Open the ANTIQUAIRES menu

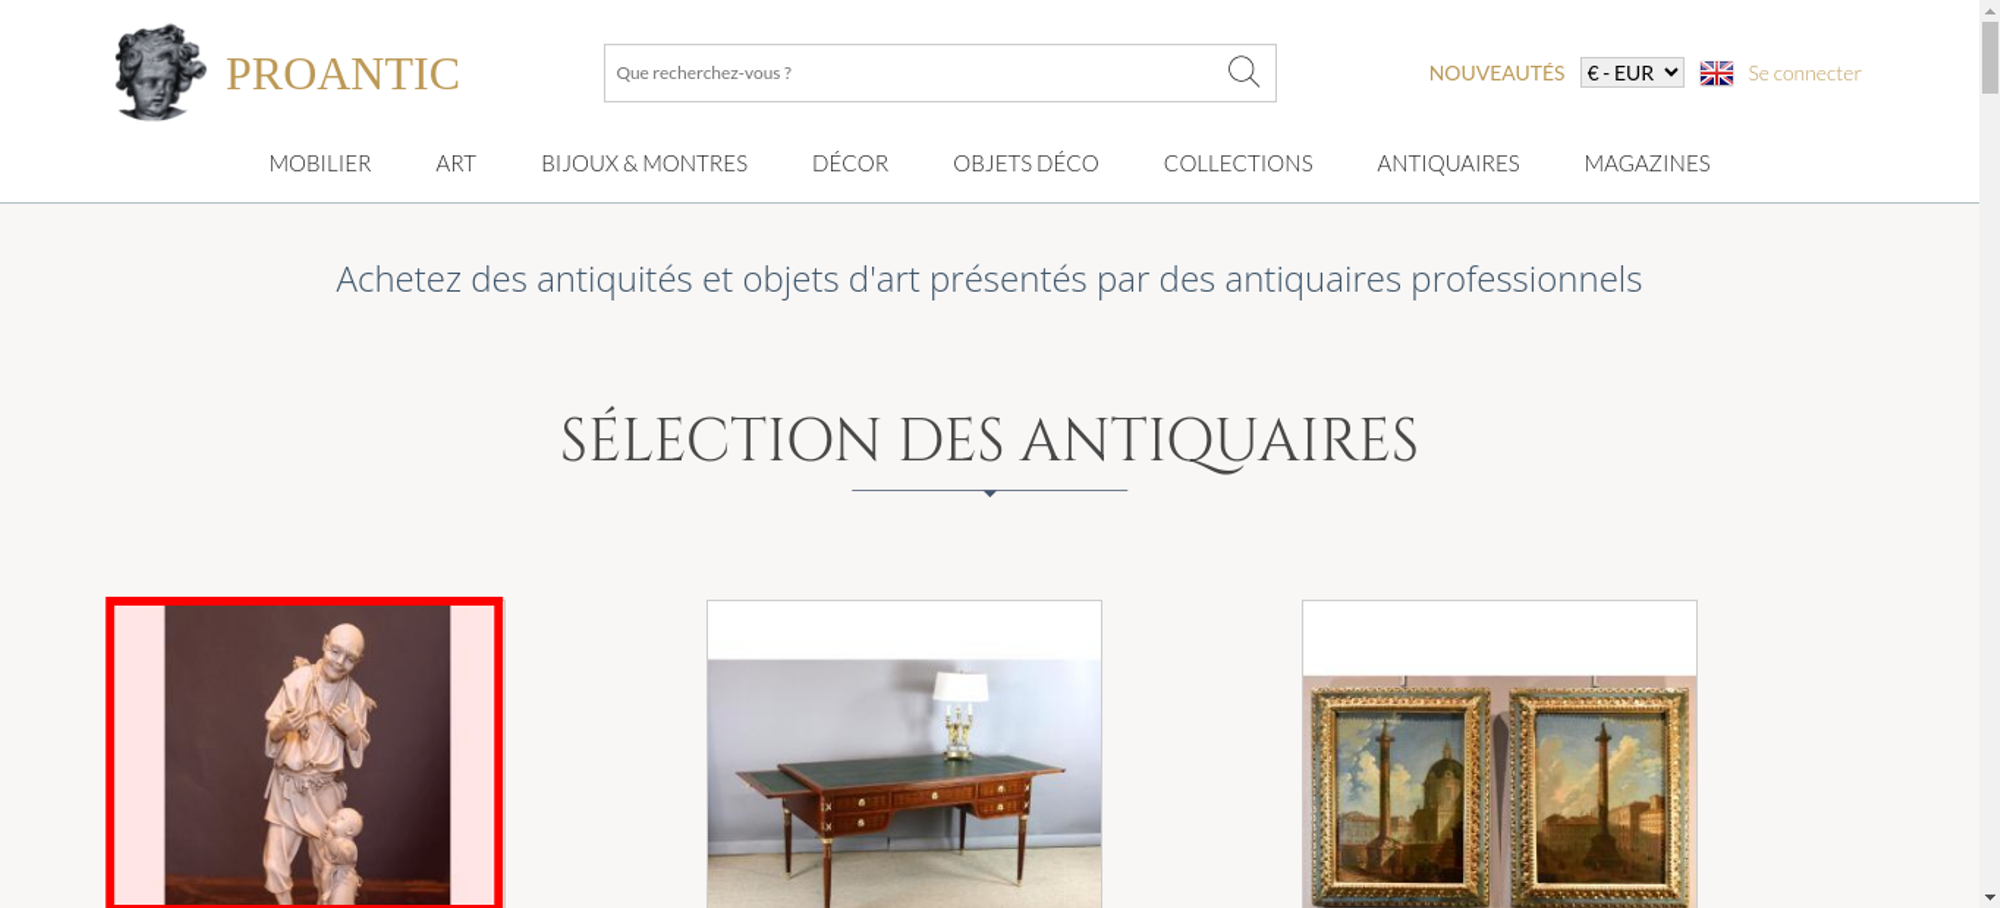click(1448, 163)
